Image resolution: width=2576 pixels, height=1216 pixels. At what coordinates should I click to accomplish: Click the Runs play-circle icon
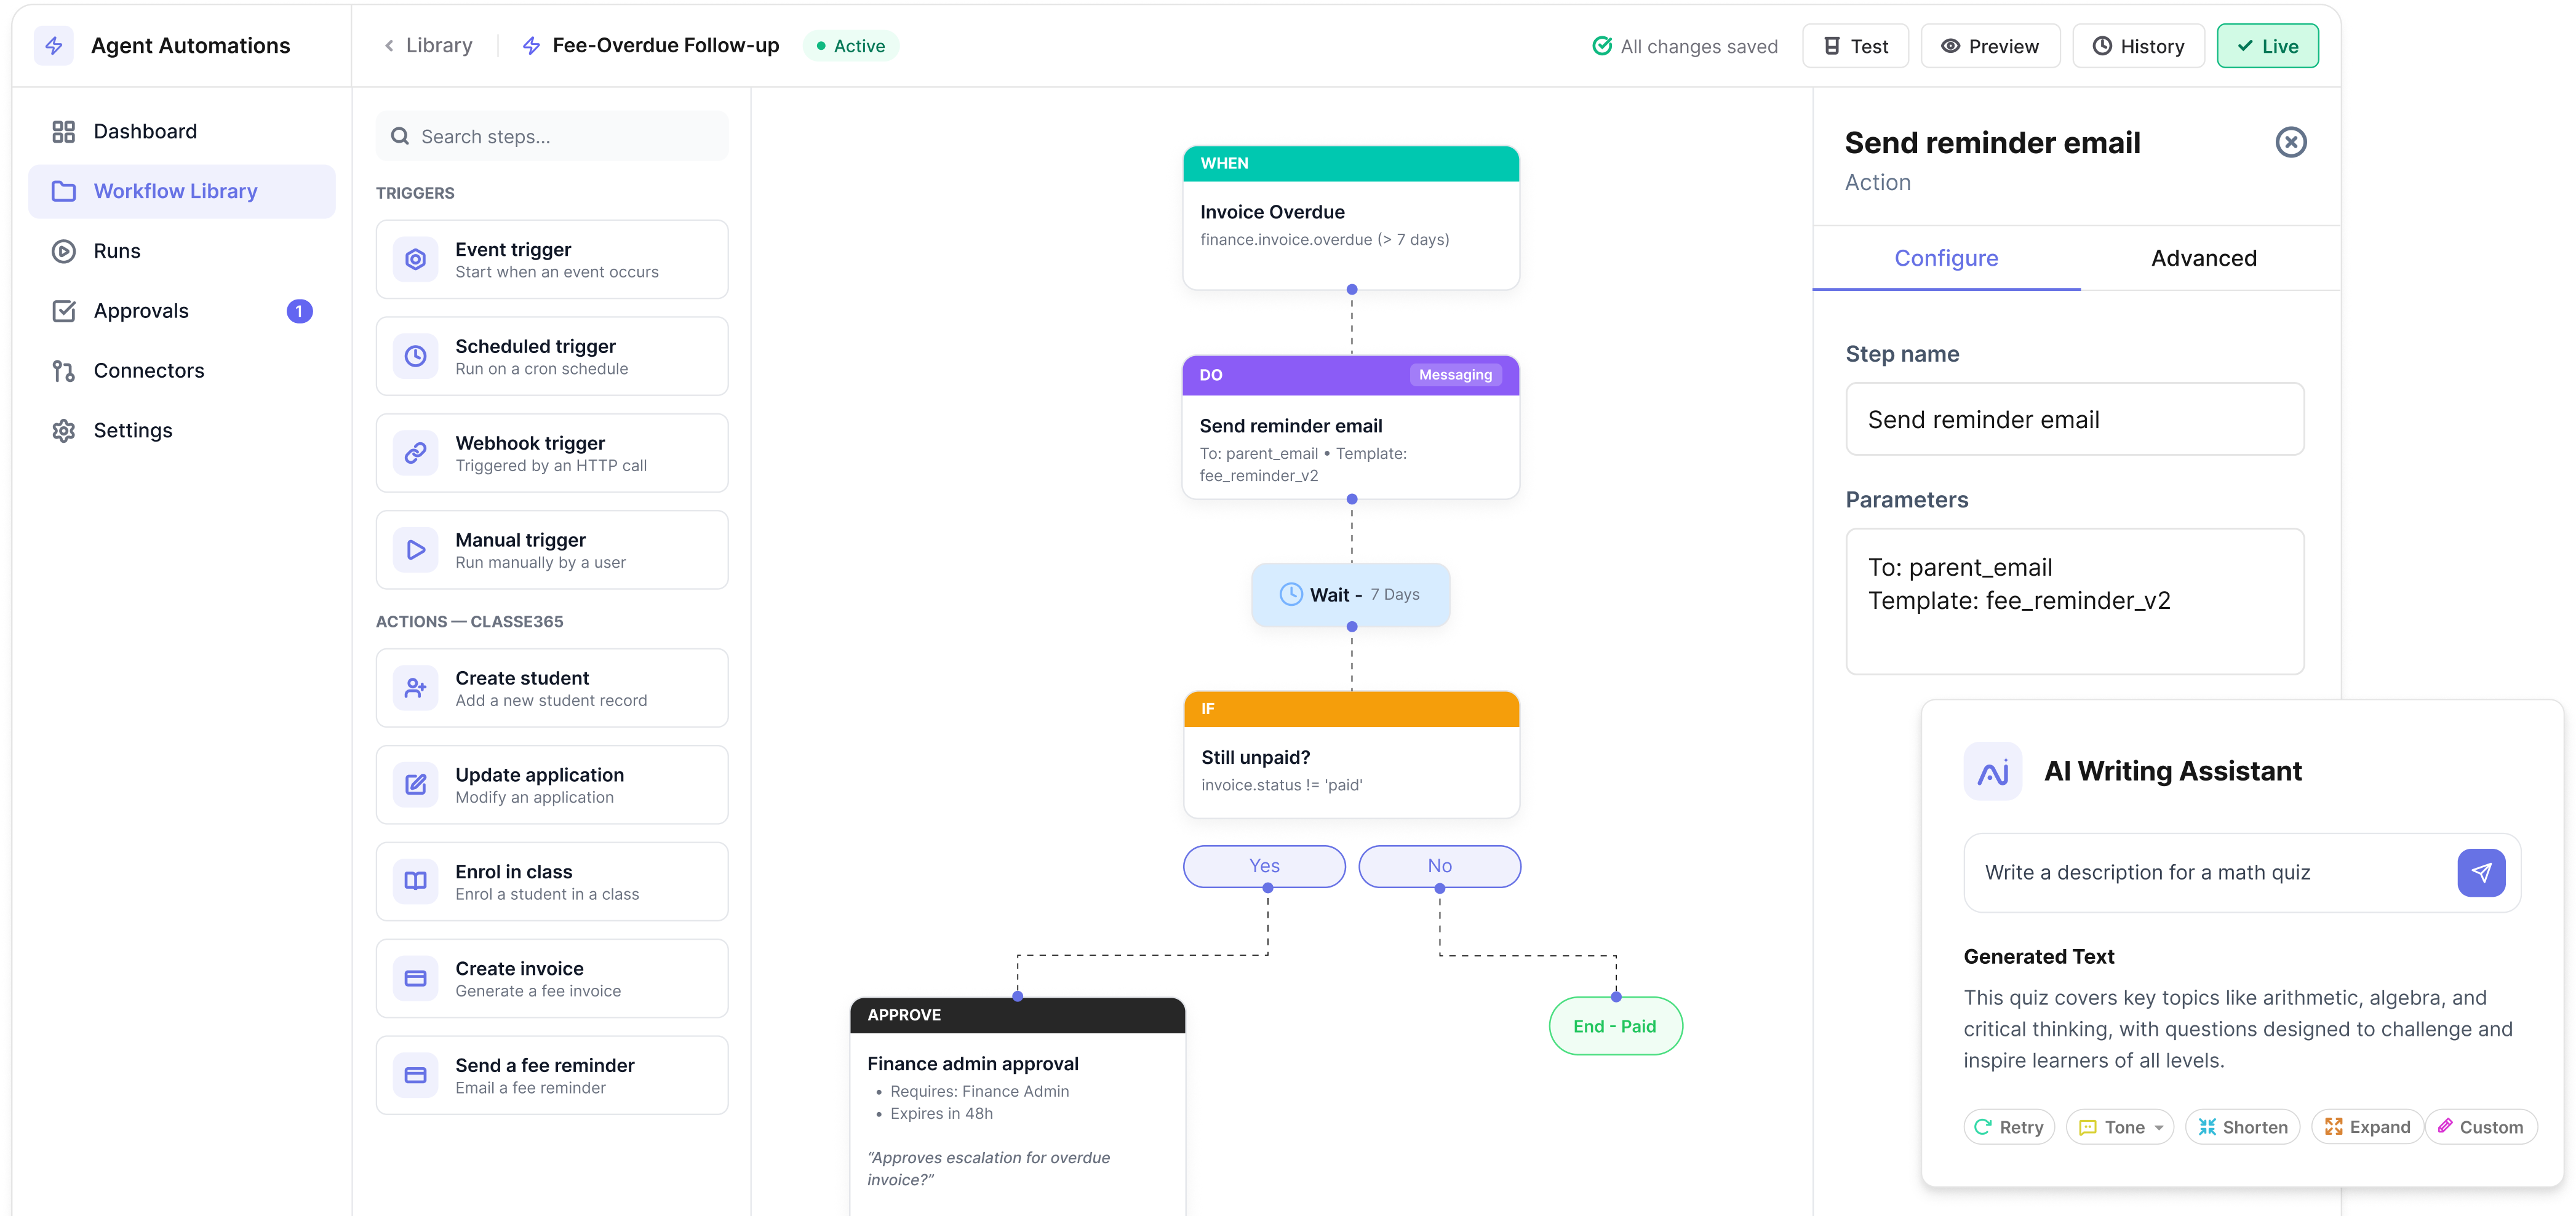coord(64,251)
